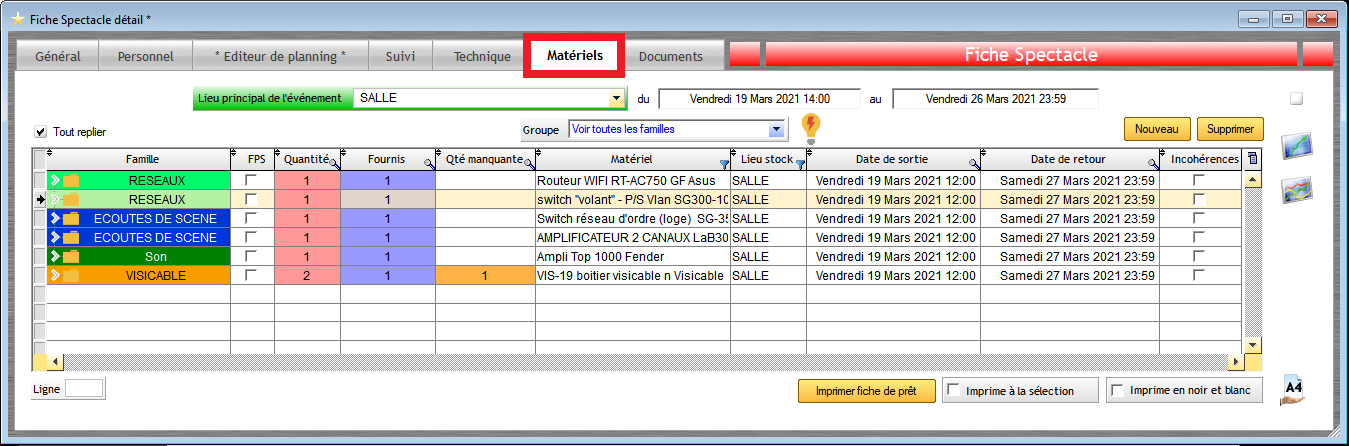Toggle the Tout replier checkbox
The image size is (1349, 446).
41,131
